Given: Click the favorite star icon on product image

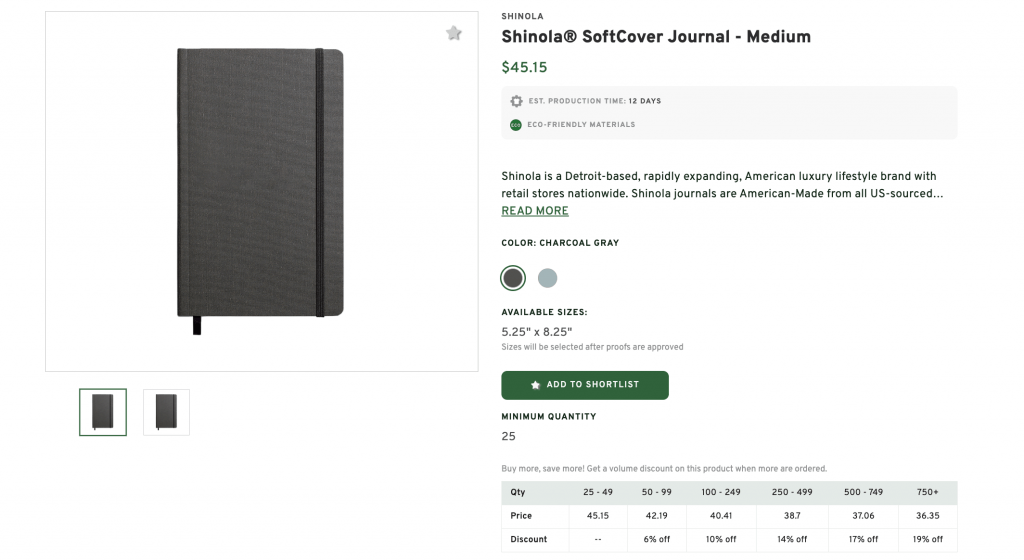Looking at the screenshot, I should tap(454, 33).
